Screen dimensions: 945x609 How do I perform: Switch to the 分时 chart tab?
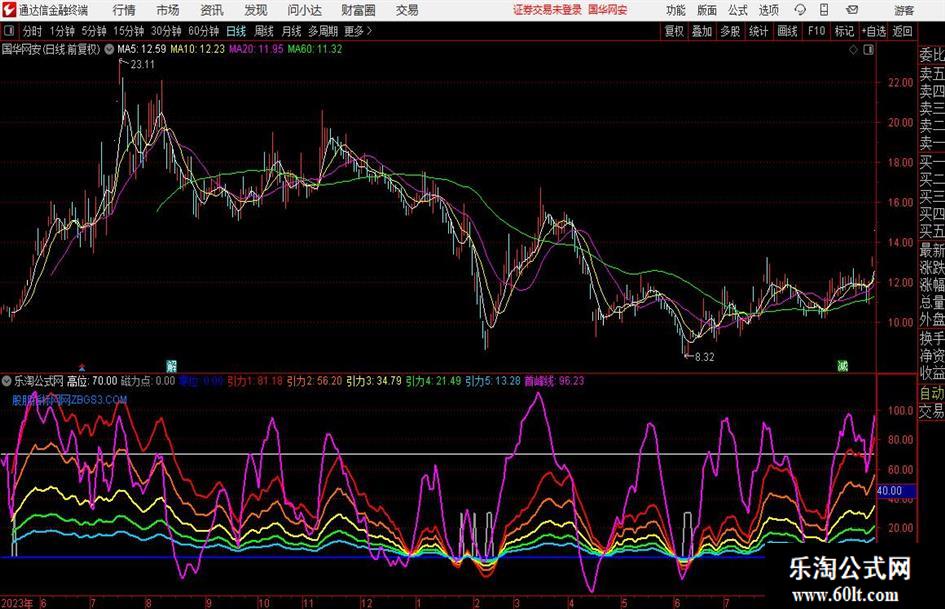[32, 31]
